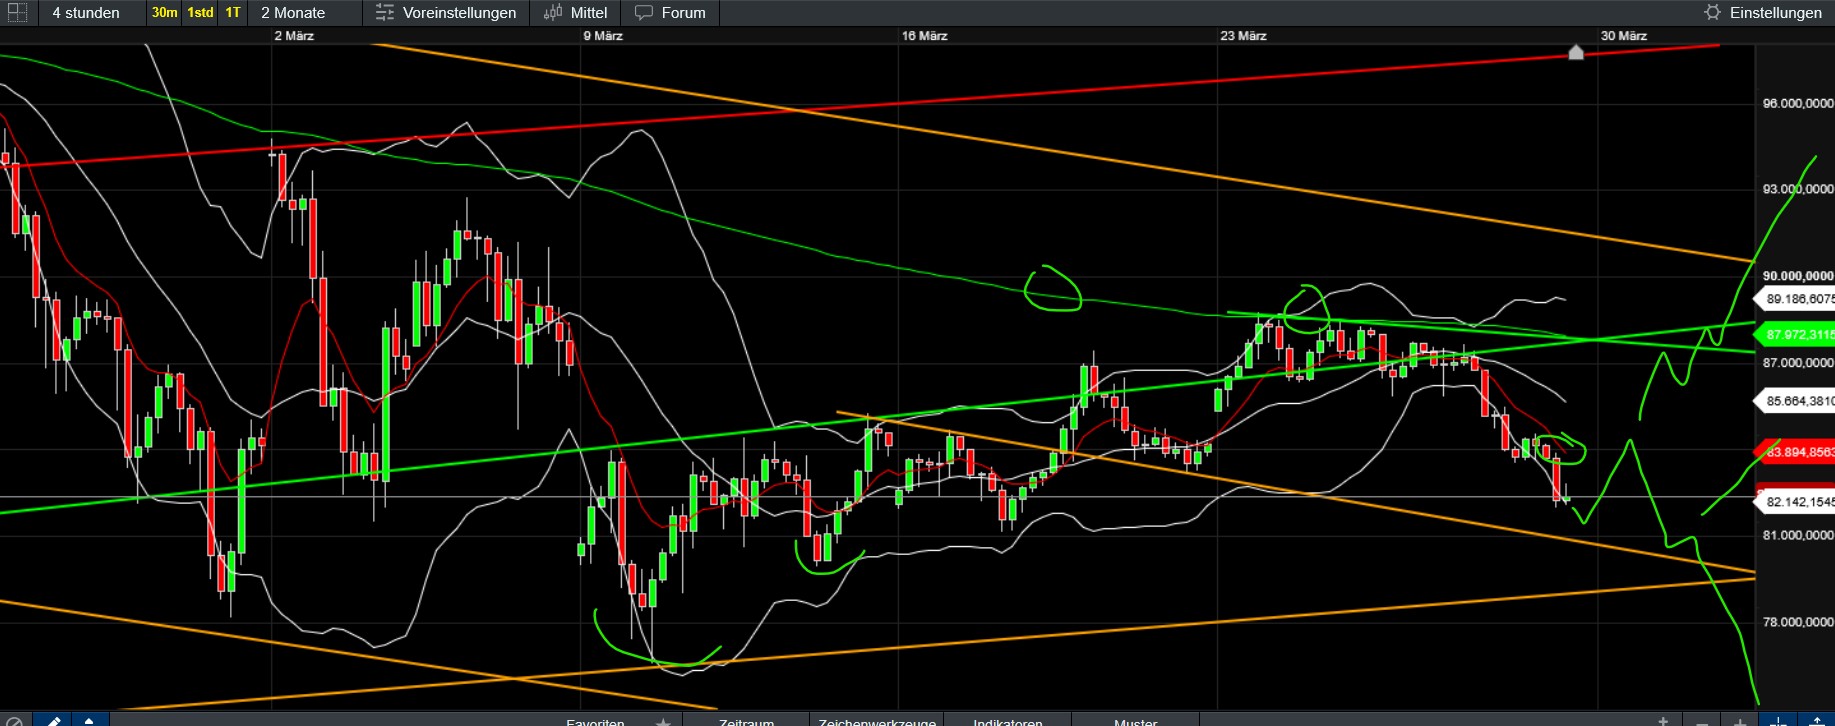Change candle style via Mittel button
Screen dimensions: 1835x726
point(576,13)
